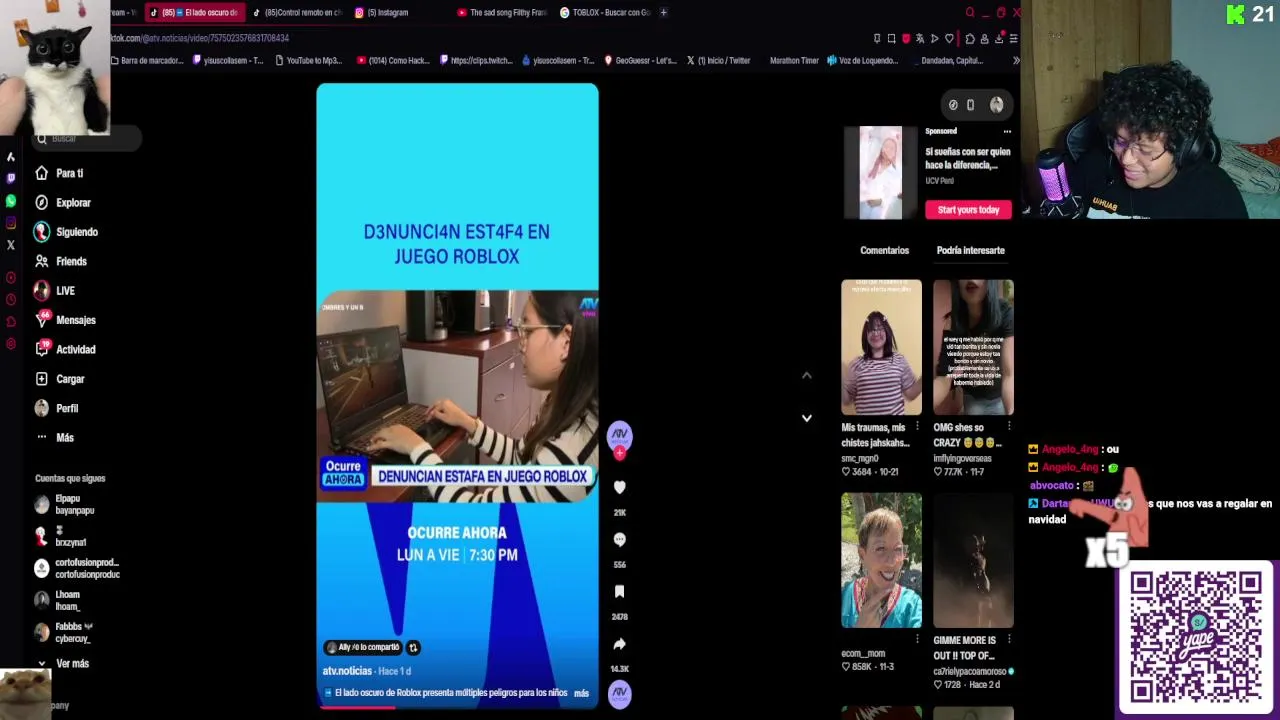Screen dimensions: 1280x720
Task: Open the Marathon Timer bookmark
Action: [x=793, y=61]
